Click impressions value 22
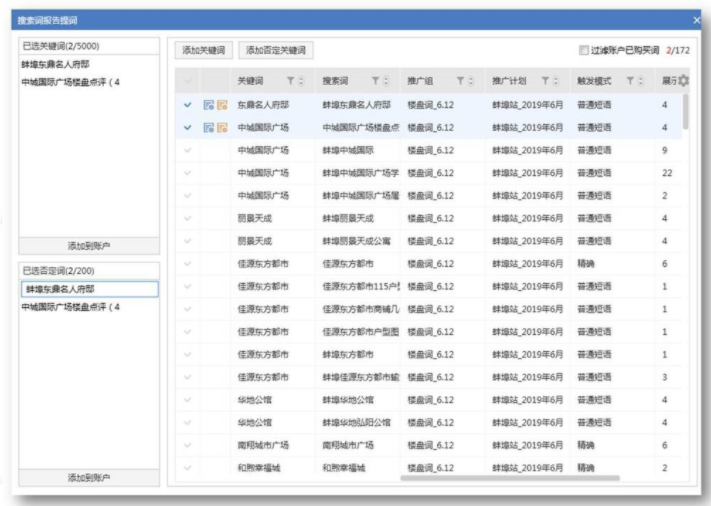The width and height of the screenshot is (711, 506). click(667, 173)
